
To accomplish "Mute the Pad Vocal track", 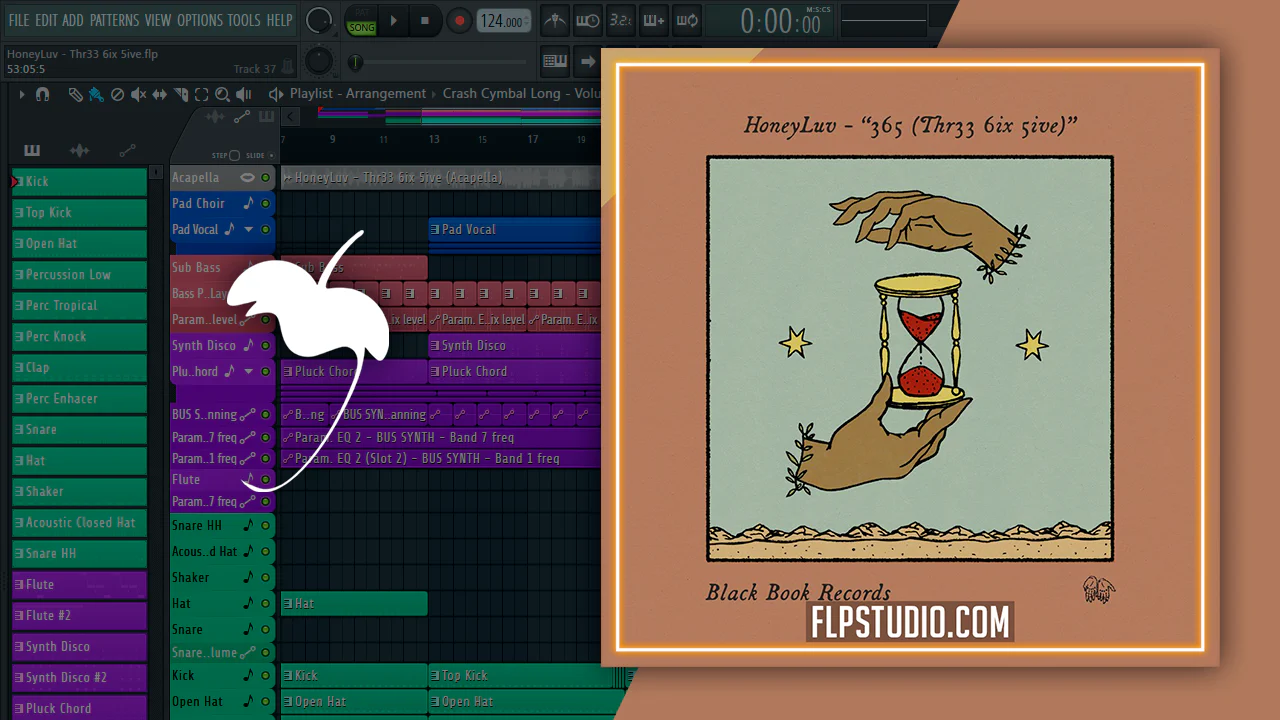I will (x=266, y=230).
